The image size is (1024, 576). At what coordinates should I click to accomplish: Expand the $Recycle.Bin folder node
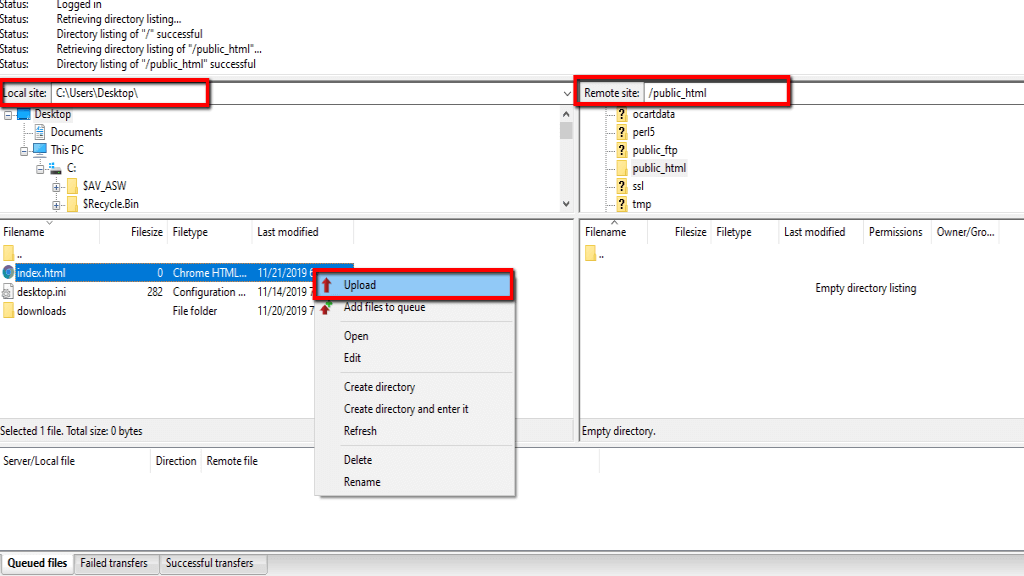pos(56,205)
